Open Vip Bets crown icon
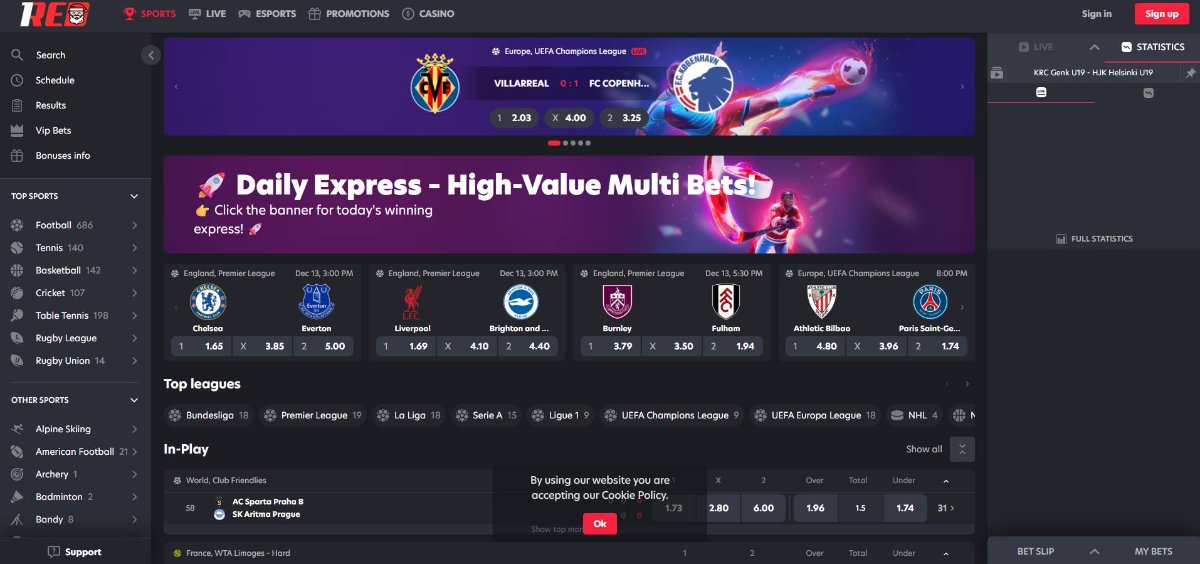1200x564 pixels. [x=16, y=130]
